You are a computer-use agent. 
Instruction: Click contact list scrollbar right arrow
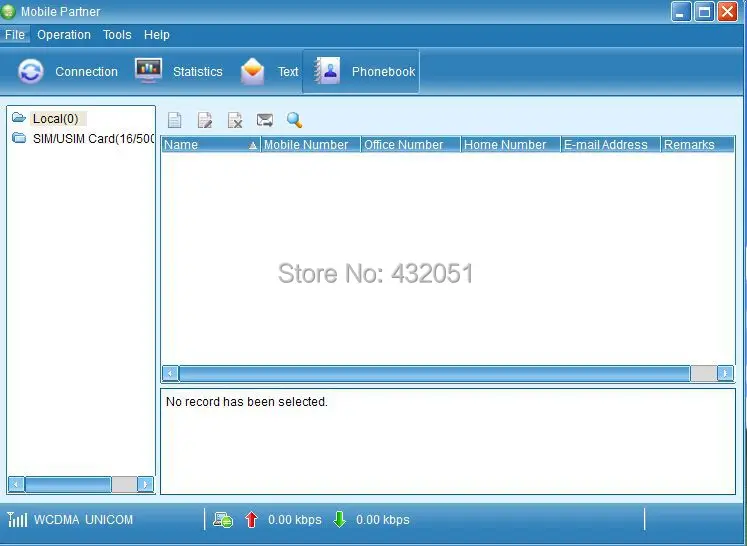tap(725, 373)
